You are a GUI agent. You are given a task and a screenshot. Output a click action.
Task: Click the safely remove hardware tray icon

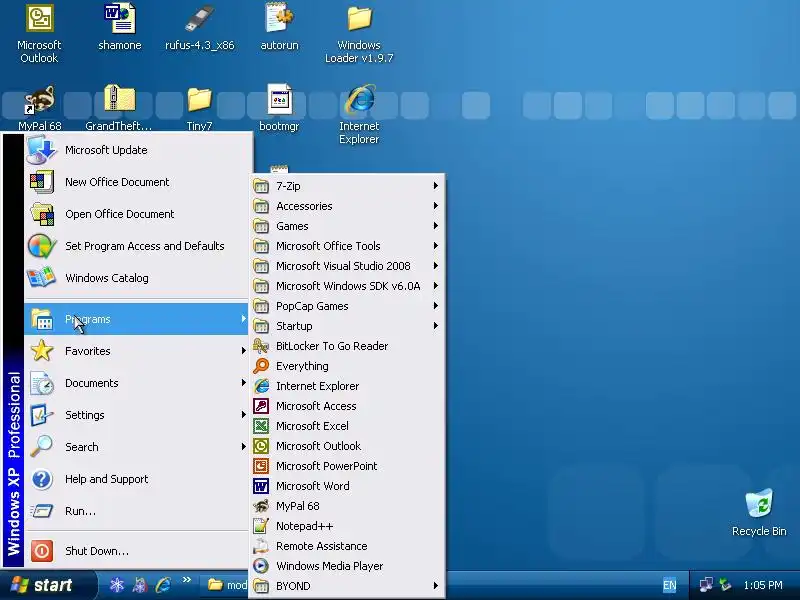725,585
